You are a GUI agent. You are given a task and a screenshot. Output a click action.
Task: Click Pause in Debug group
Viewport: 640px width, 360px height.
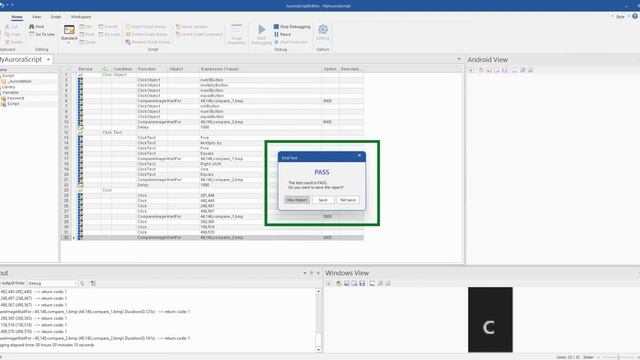click(282, 34)
